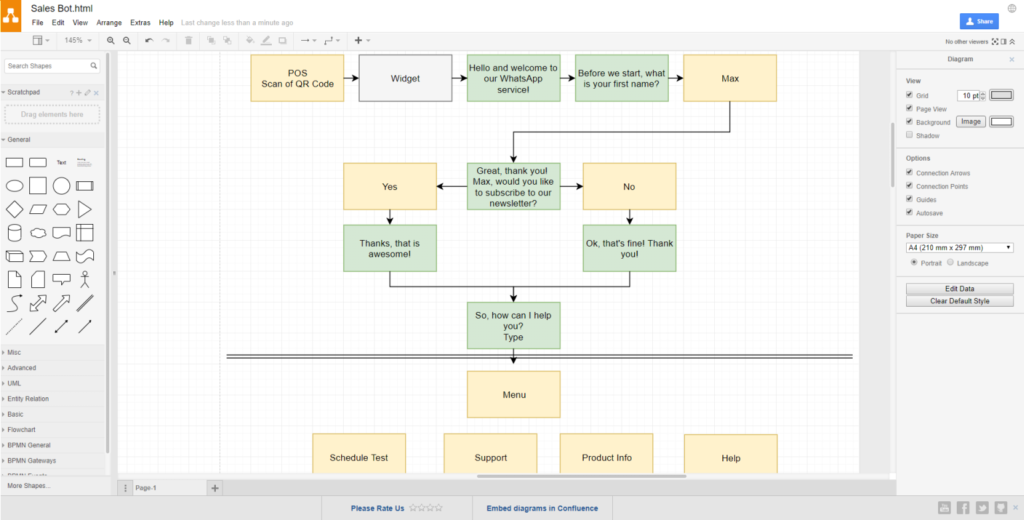The image size is (1024, 520).
Task: Click the undo arrow in toolbar
Action: tap(149, 41)
